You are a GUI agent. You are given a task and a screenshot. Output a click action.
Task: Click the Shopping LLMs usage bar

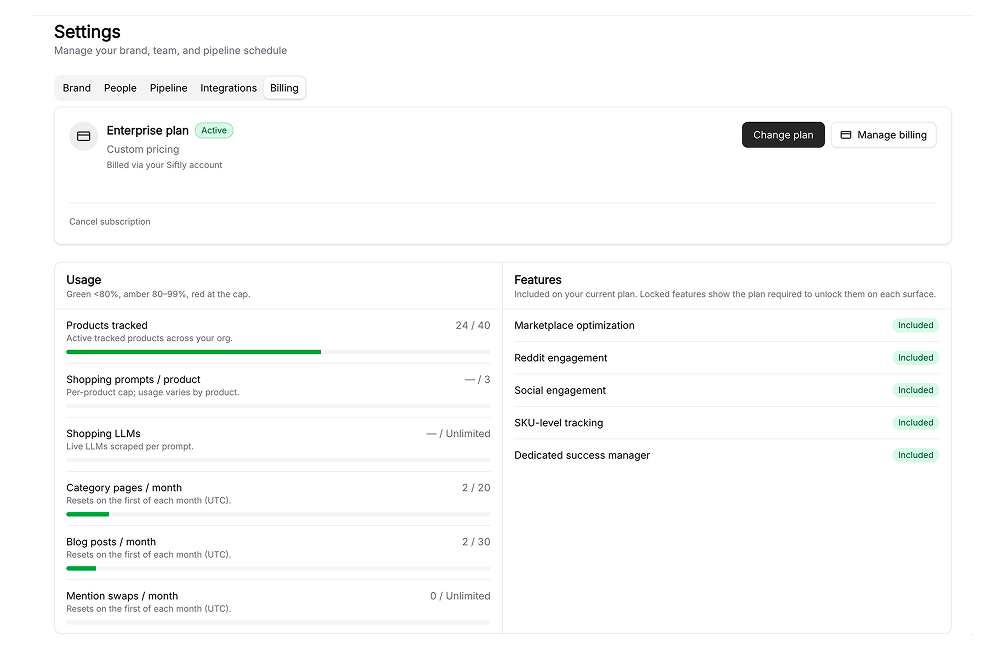pyautogui.click(x=278, y=460)
